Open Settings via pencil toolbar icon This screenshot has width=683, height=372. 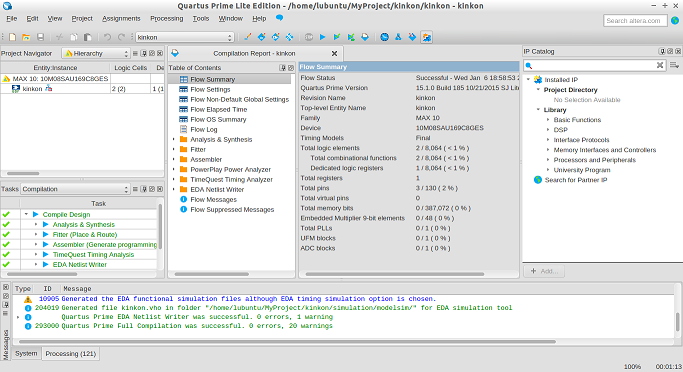248,37
